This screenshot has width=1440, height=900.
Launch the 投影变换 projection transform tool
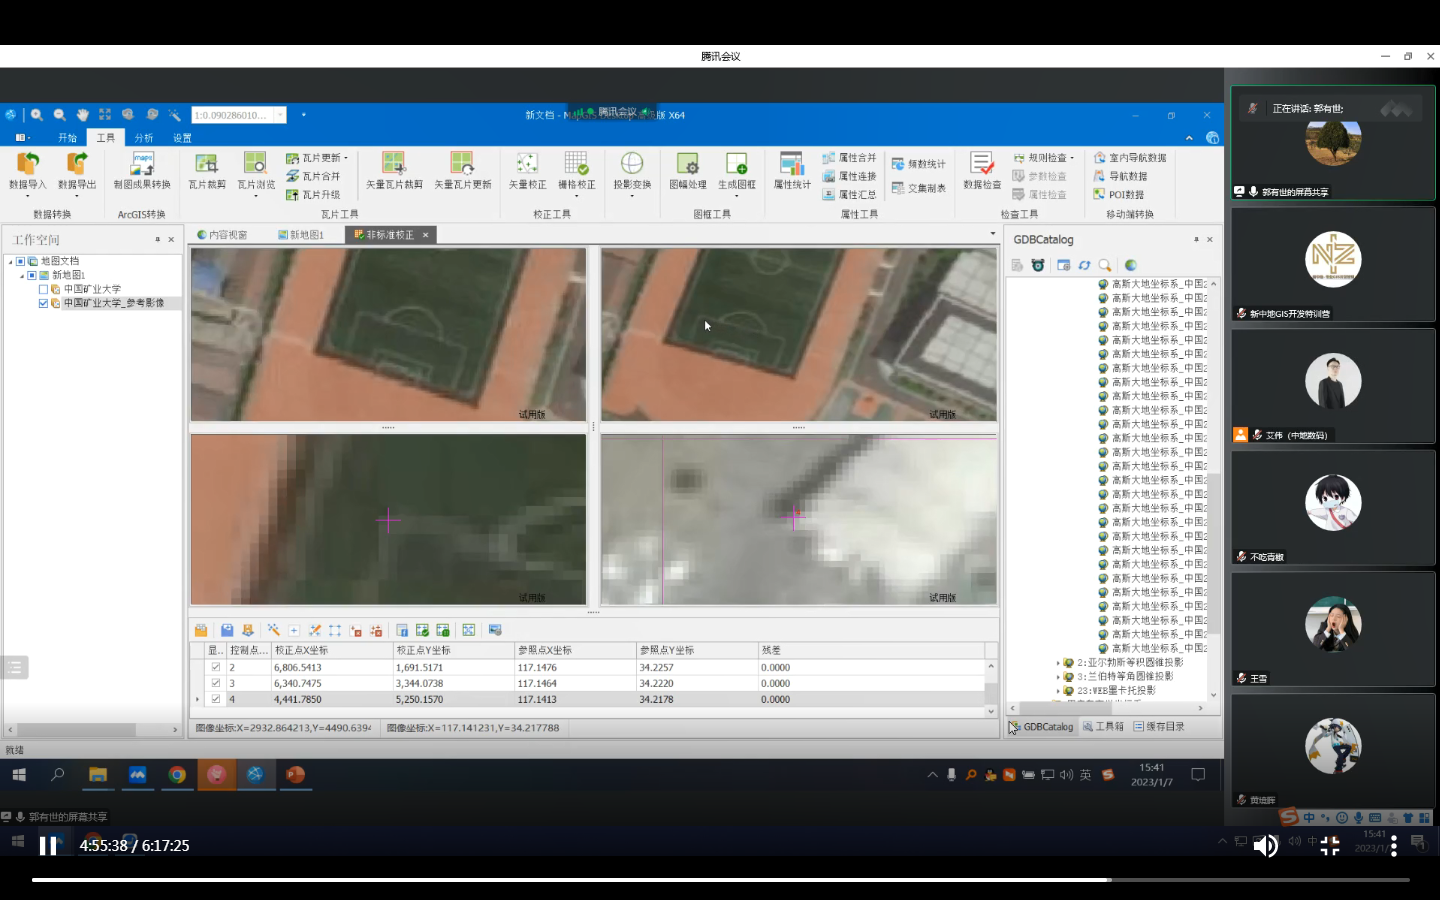pyautogui.click(x=632, y=164)
